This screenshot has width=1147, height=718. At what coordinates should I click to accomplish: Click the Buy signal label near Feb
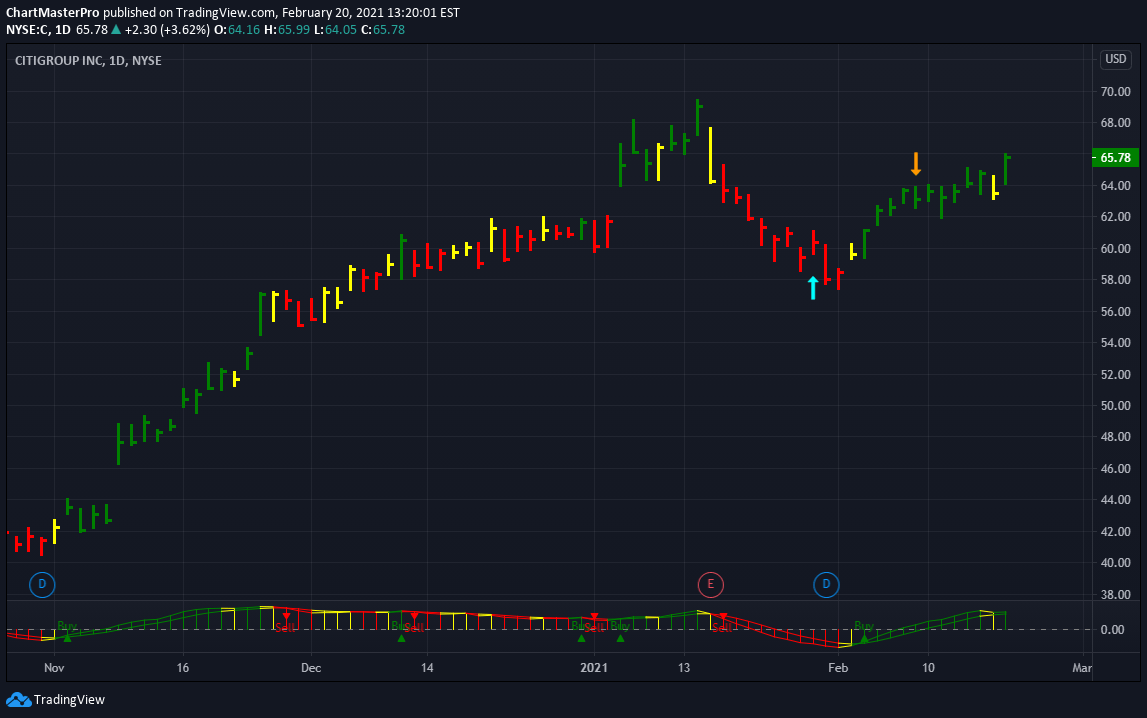[864, 626]
